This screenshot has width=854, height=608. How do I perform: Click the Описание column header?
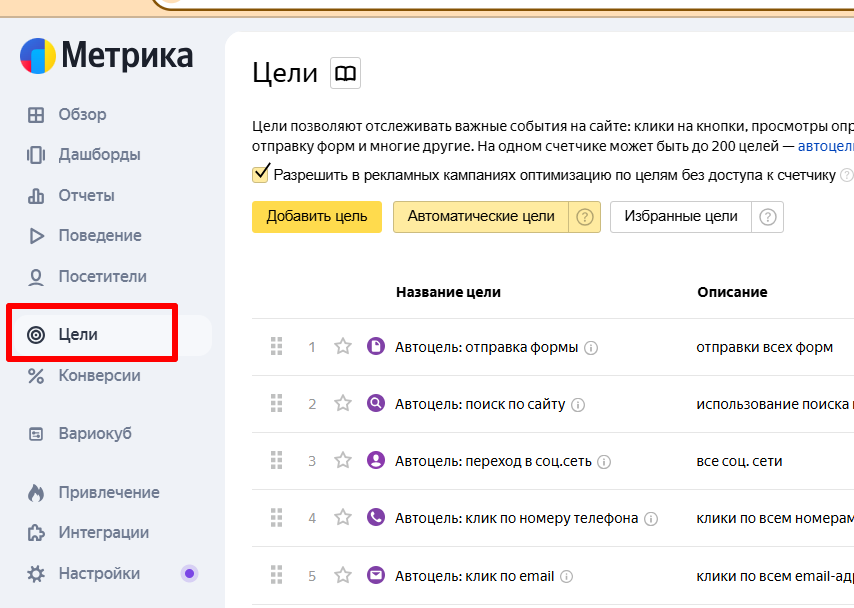click(x=732, y=292)
